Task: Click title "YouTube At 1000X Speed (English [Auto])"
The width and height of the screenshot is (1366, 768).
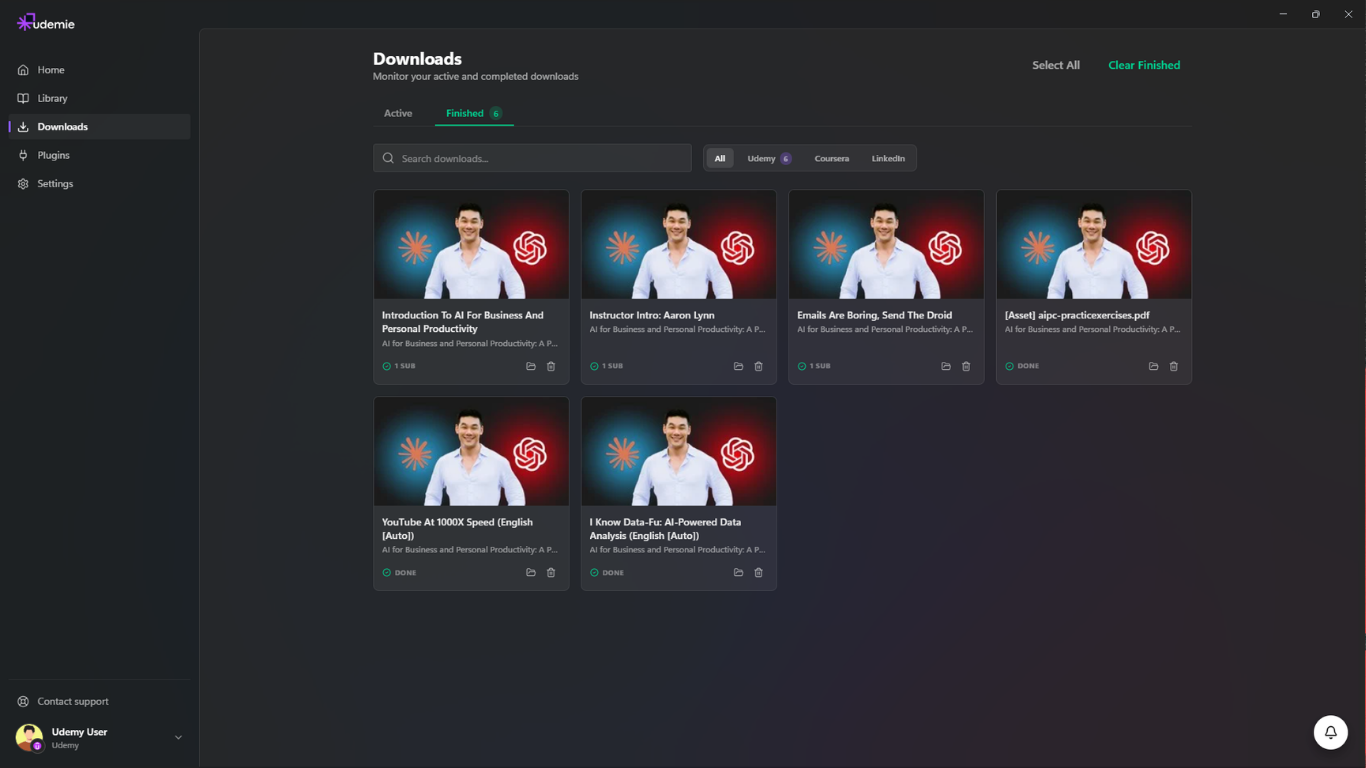Action: tap(457, 529)
